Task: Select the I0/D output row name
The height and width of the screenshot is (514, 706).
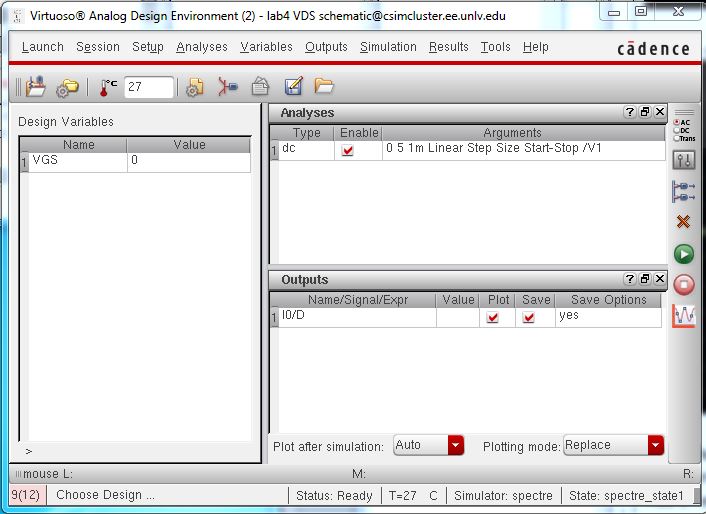Action: [358, 317]
